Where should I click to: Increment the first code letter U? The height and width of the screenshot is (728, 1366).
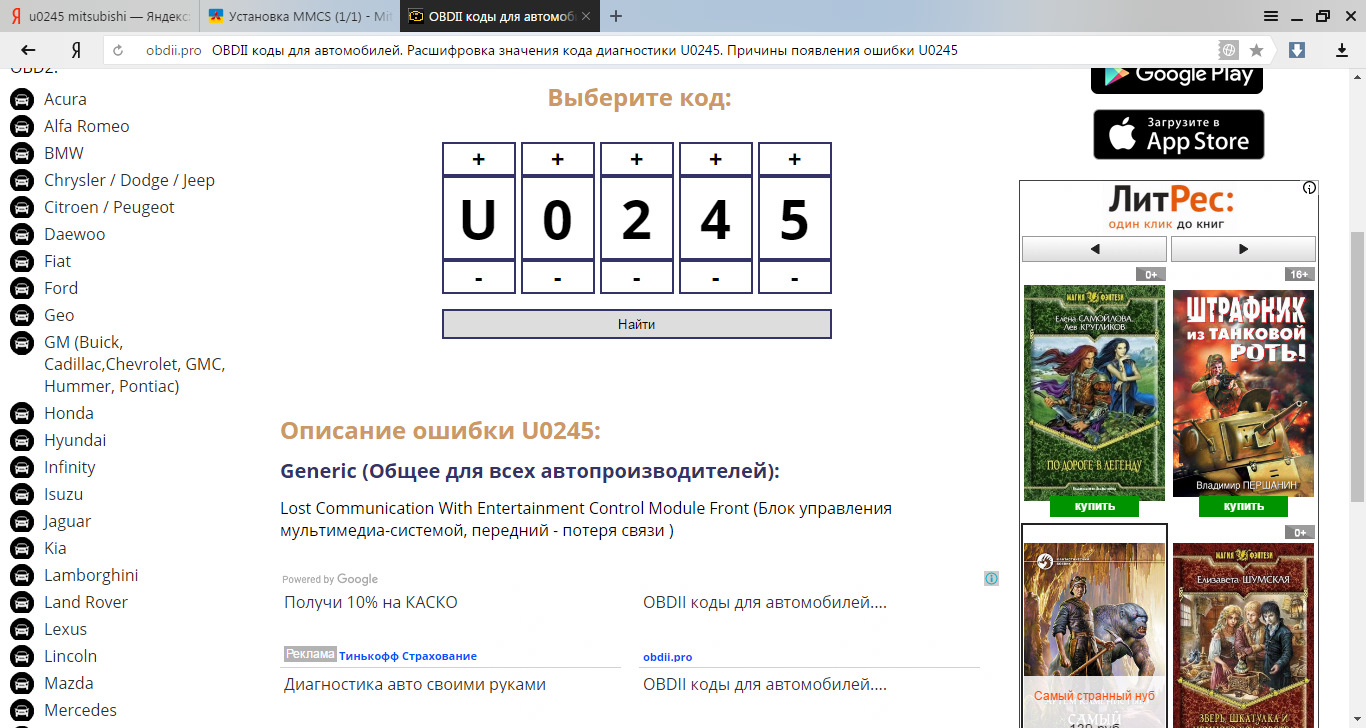[x=479, y=159]
